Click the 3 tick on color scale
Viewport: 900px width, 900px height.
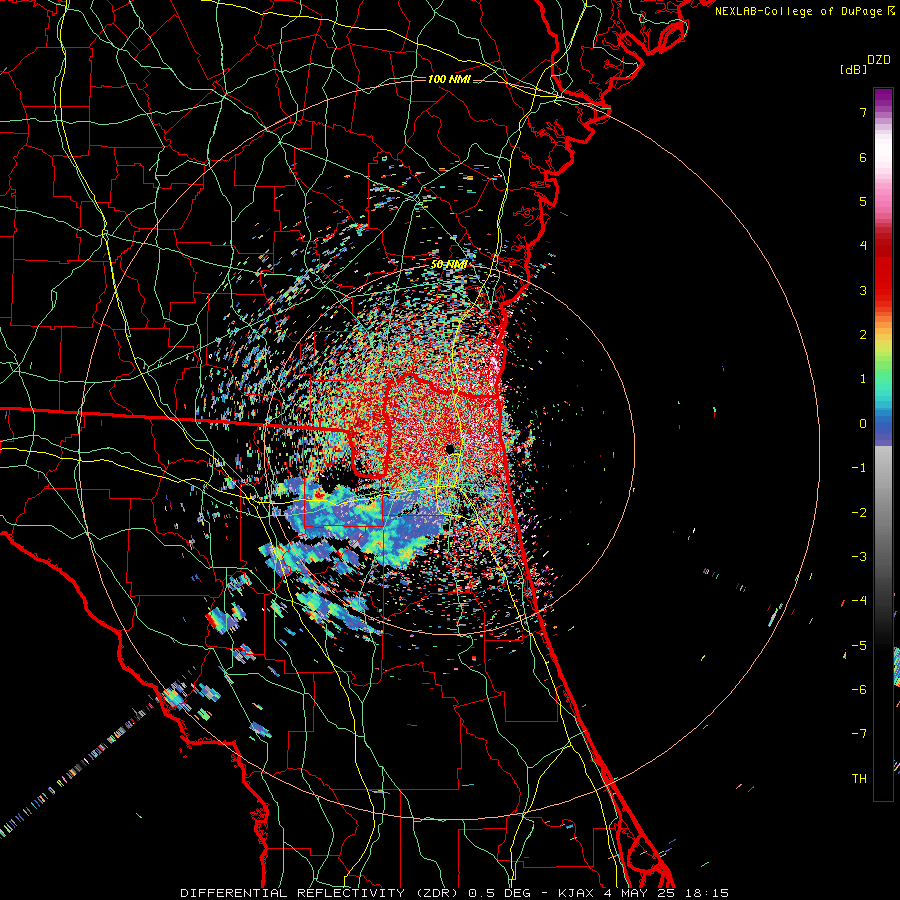pyautogui.click(x=863, y=290)
